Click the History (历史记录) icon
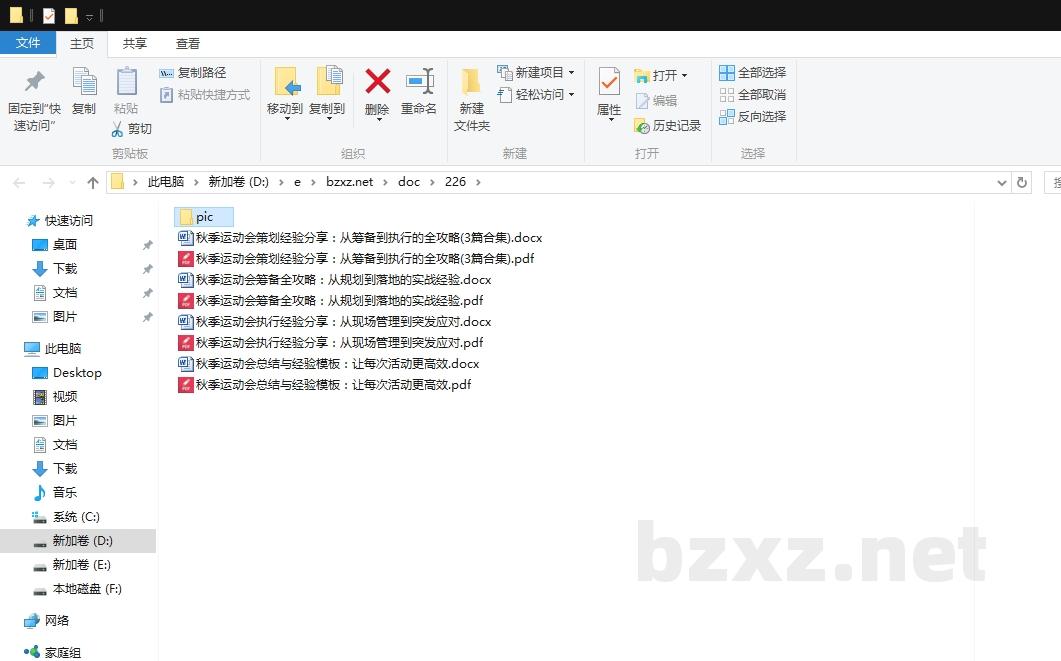Screen dimensions: 1061x661 click(x=642, y=126)
